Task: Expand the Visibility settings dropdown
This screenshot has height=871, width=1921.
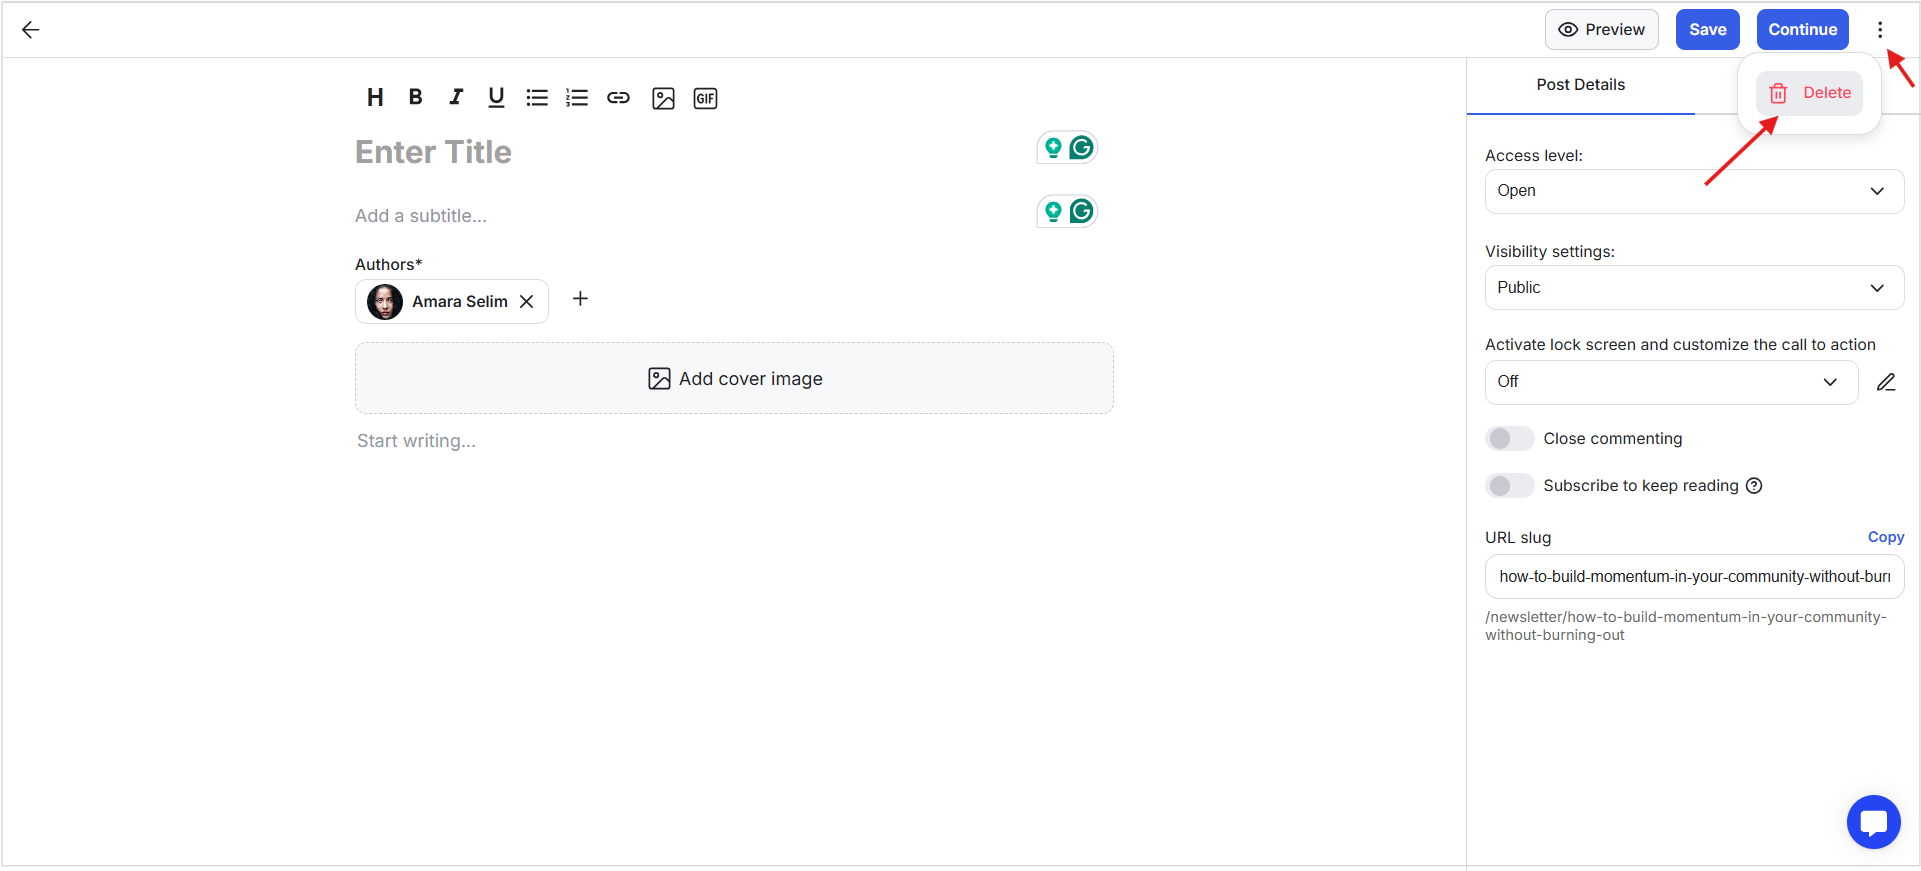Action: click(1694, 287)
